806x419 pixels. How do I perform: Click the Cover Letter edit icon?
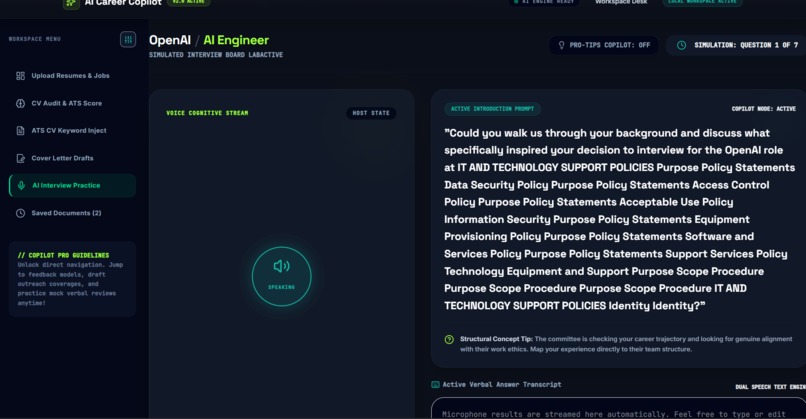tap(21, 158)
